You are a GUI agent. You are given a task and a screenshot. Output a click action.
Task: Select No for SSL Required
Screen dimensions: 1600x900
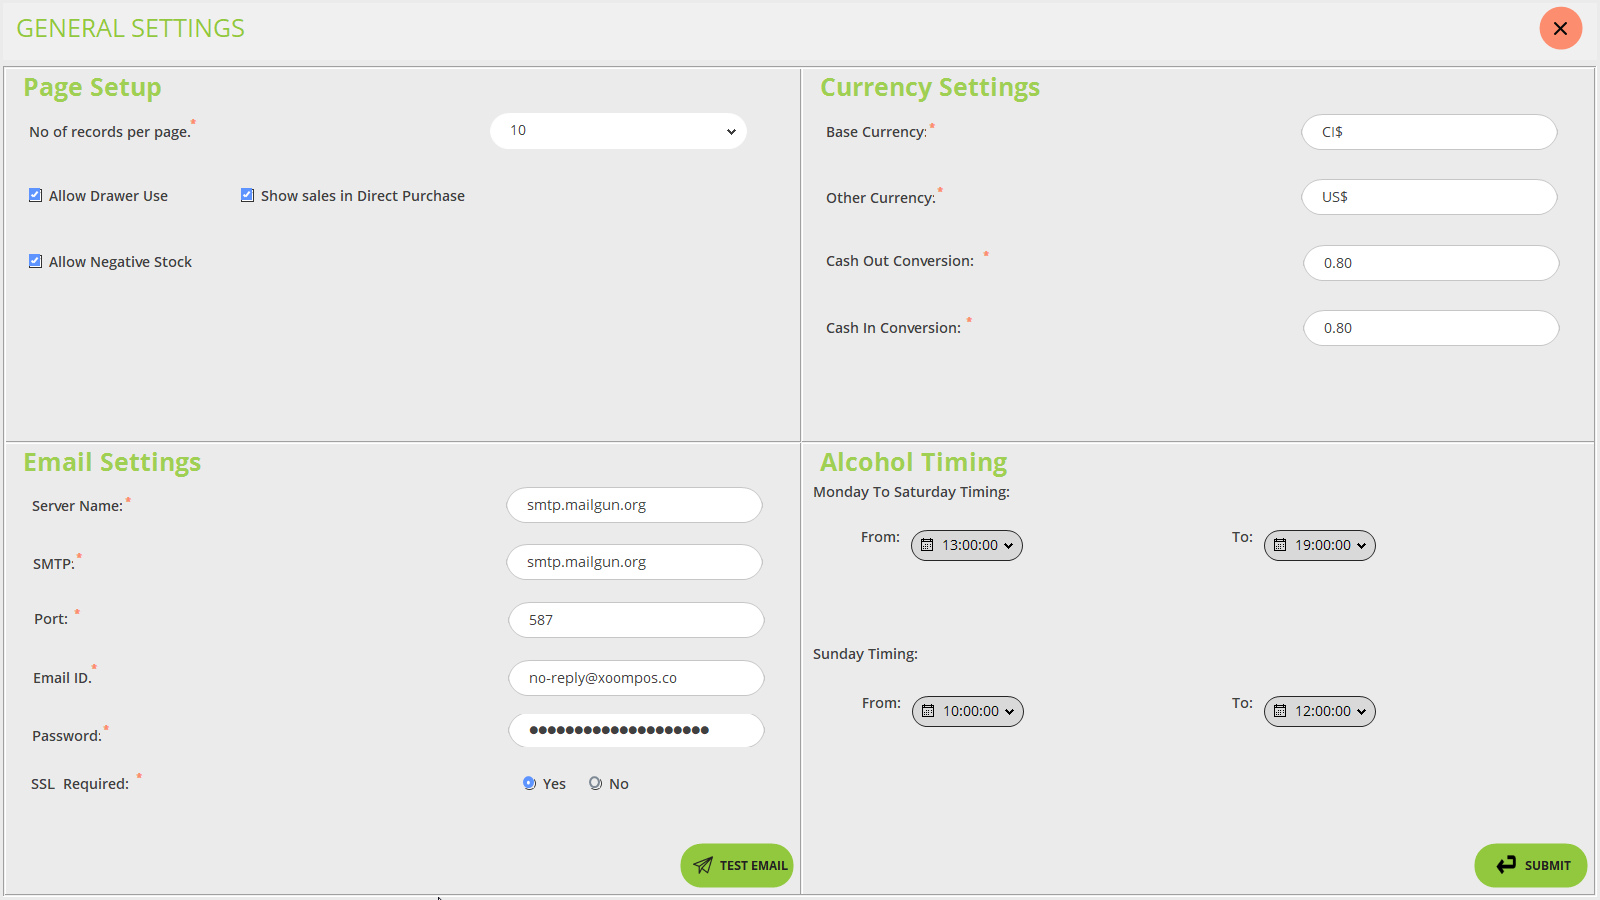click(596, 784)
